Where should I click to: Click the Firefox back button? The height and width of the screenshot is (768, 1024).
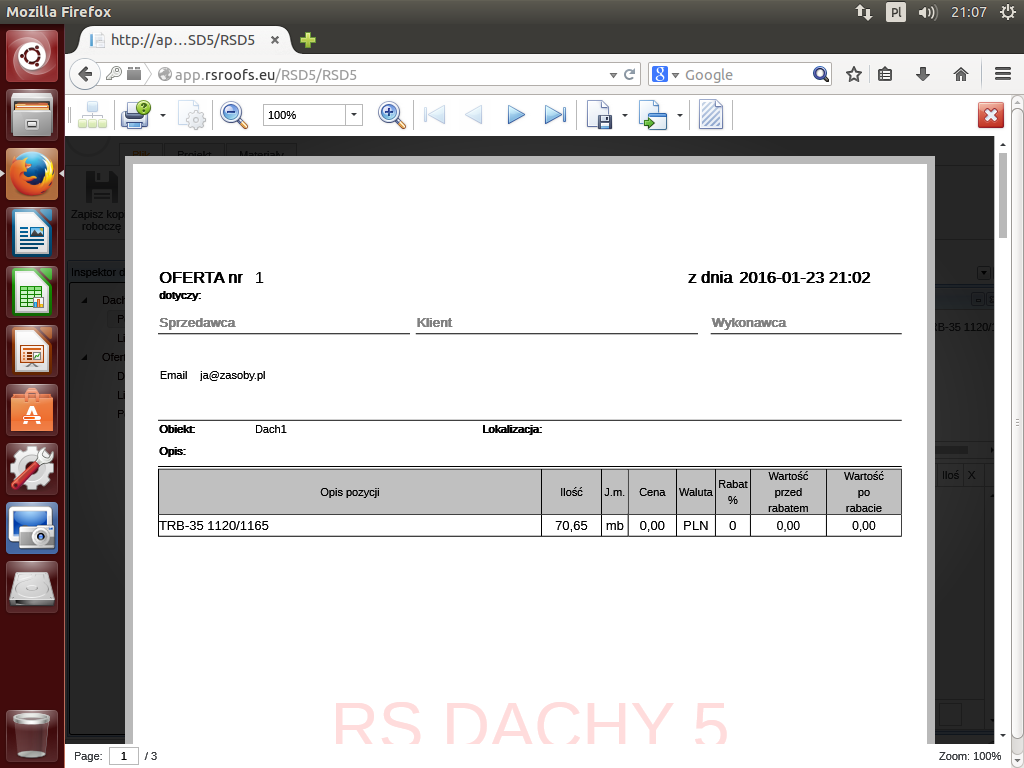point(86,74)
